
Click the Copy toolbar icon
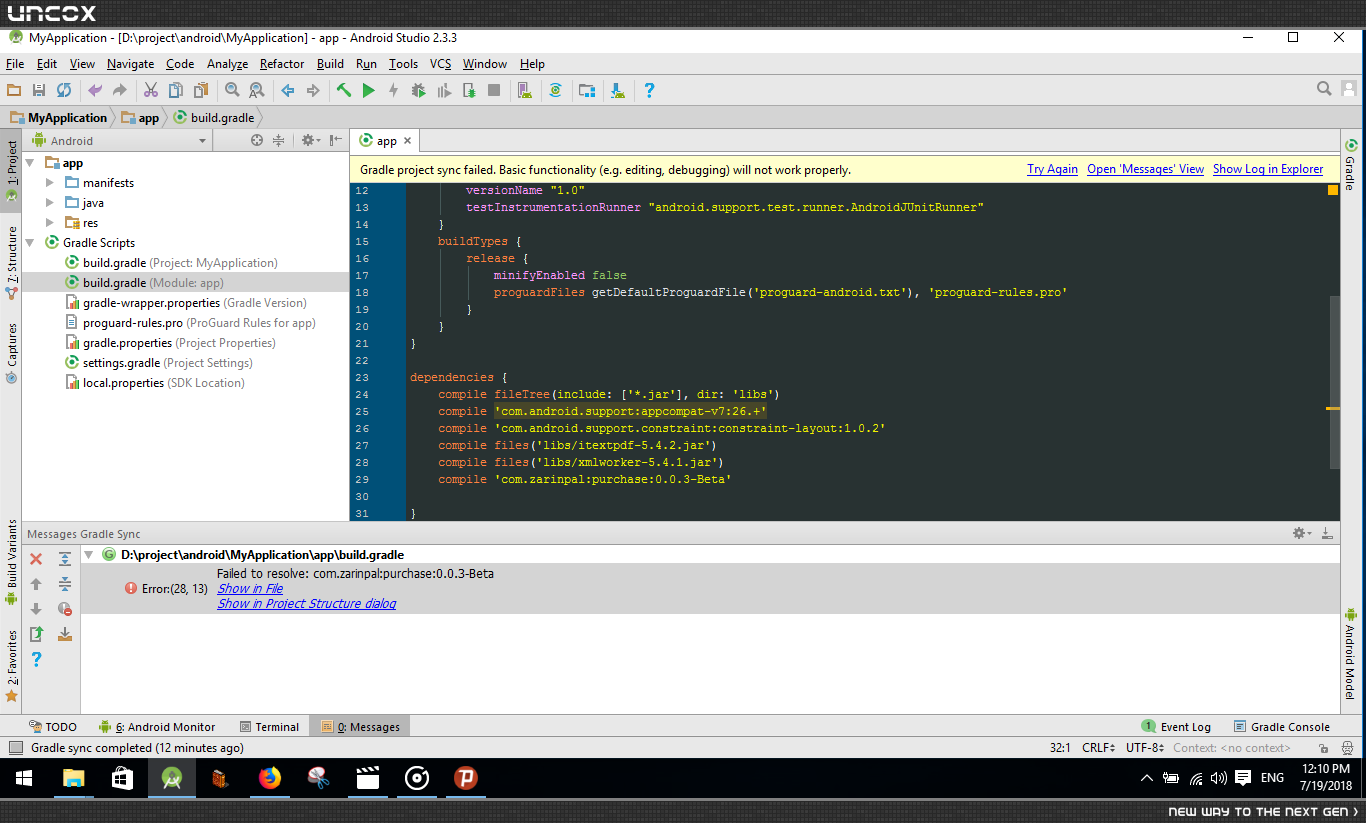point(176,90)
